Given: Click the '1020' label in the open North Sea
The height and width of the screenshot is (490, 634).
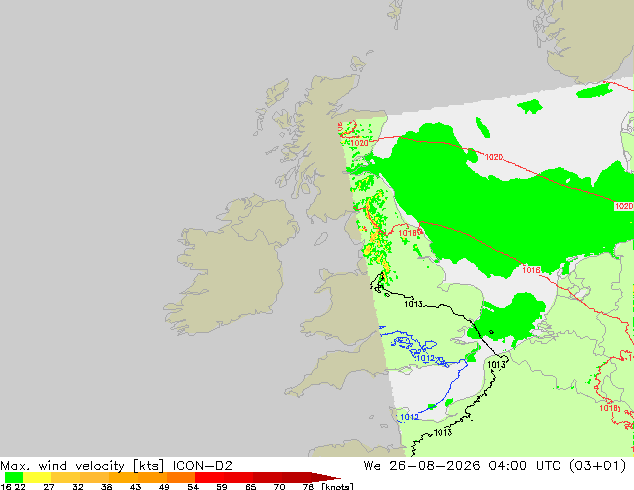Looking at the screenshot, I should coord(494,157).
